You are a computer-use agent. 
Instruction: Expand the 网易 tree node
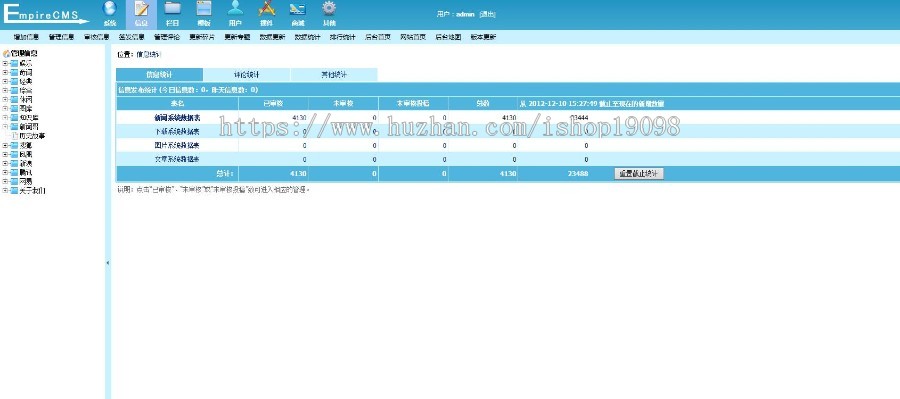(x=5, y=181)
